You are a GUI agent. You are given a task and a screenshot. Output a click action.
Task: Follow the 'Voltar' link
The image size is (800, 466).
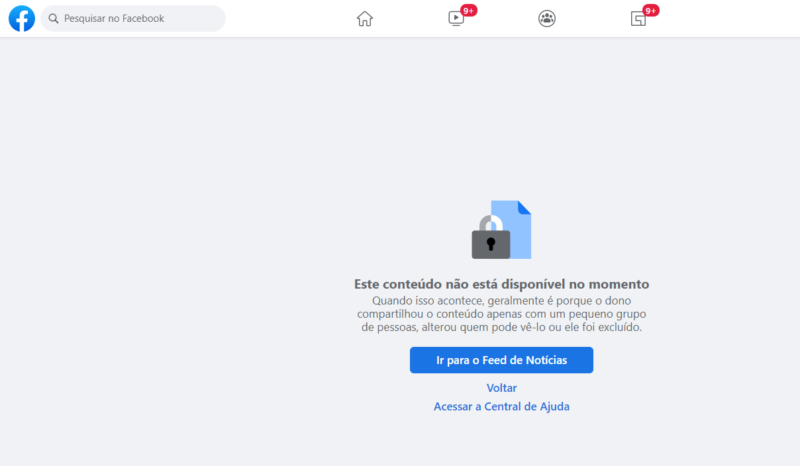501,388
